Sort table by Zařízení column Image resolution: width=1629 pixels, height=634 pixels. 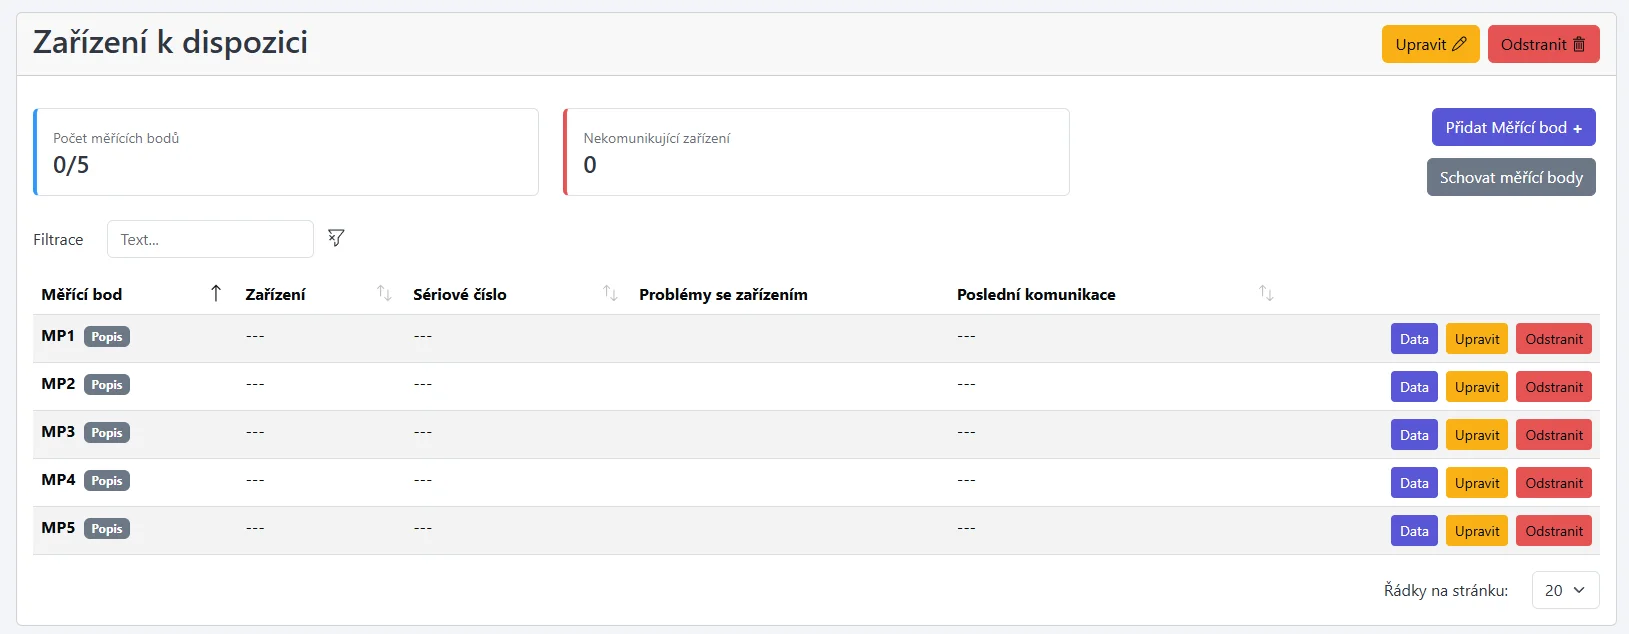click(x=384, y=293)
